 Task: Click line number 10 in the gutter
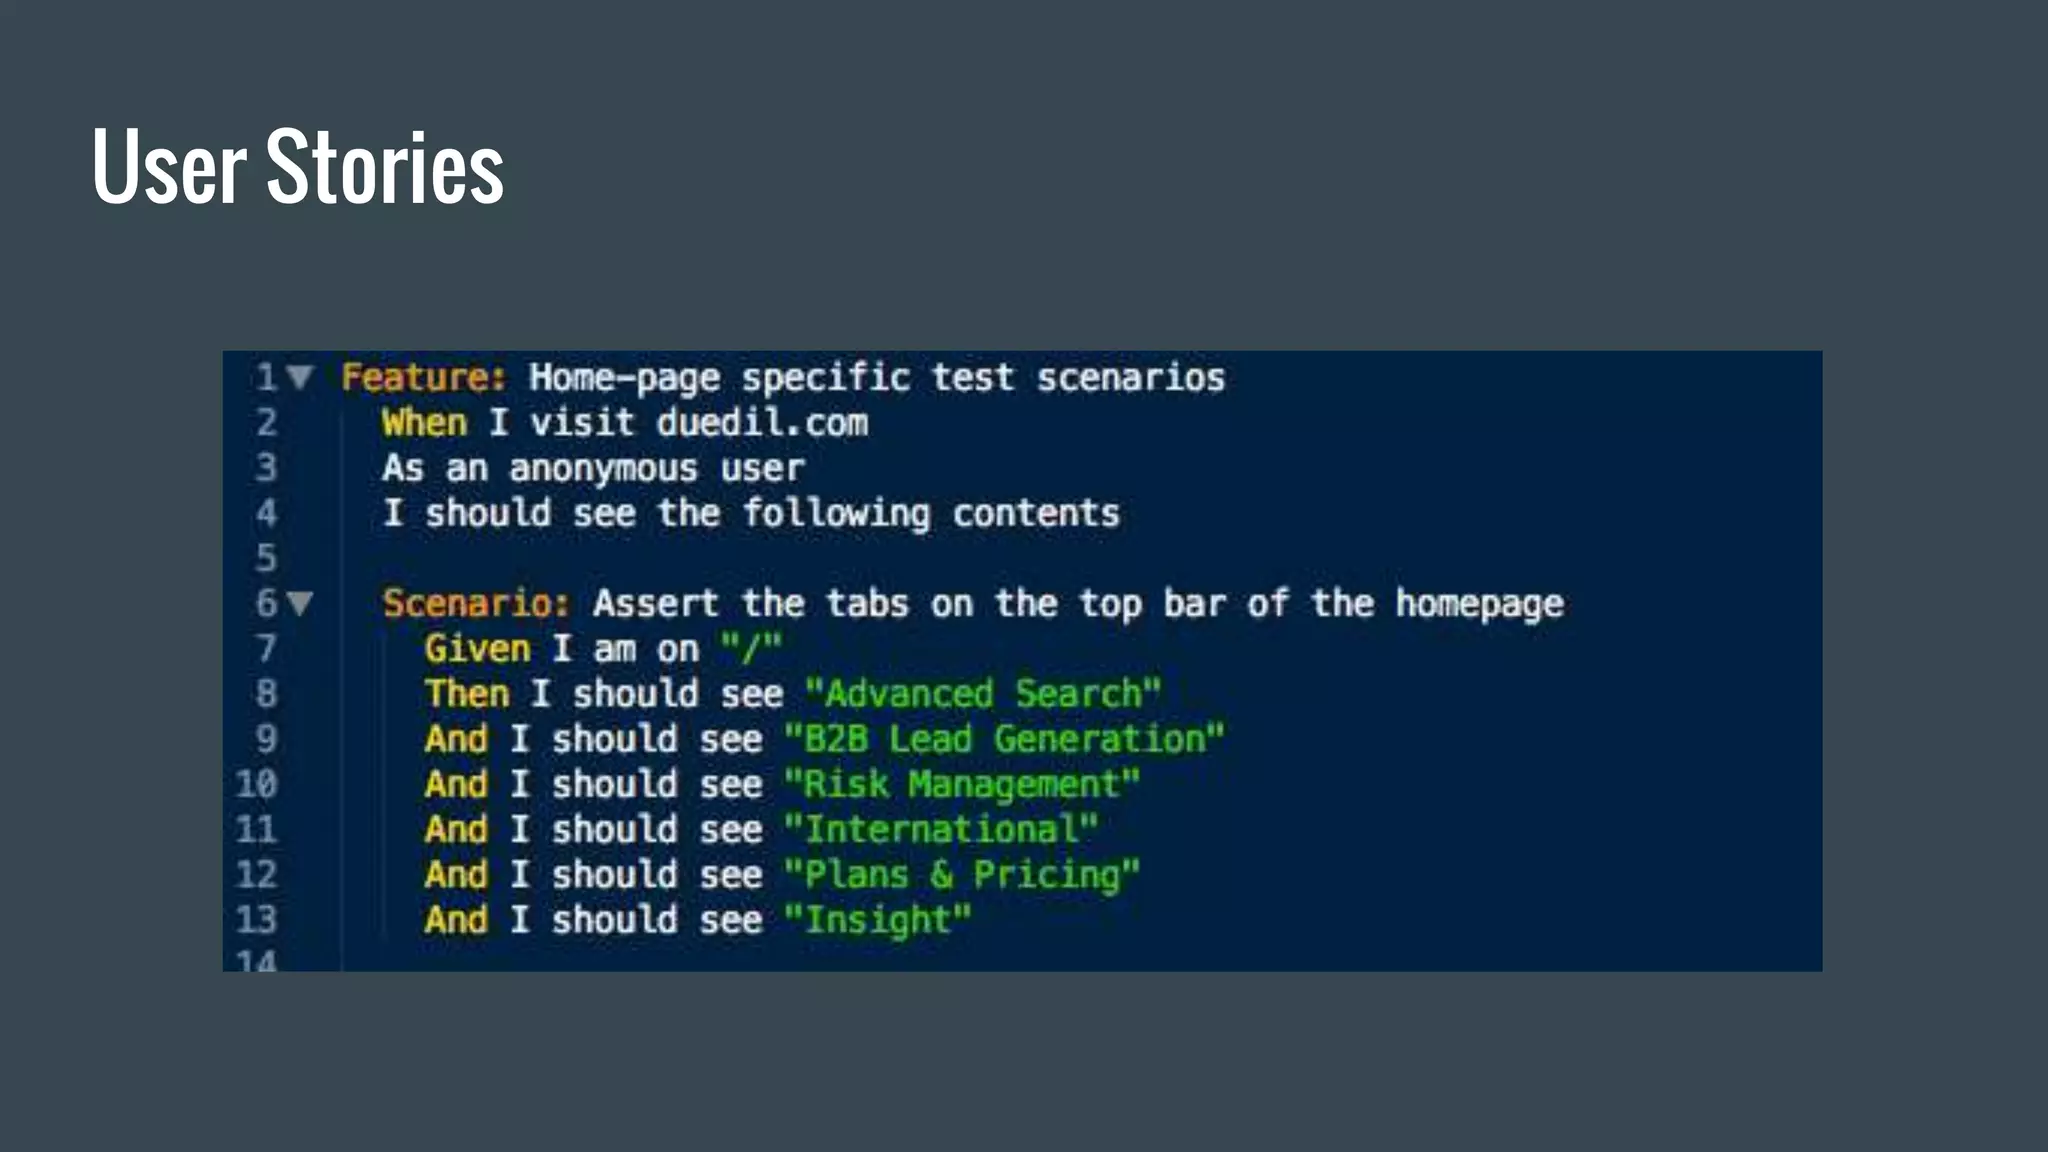pos(256,784)
